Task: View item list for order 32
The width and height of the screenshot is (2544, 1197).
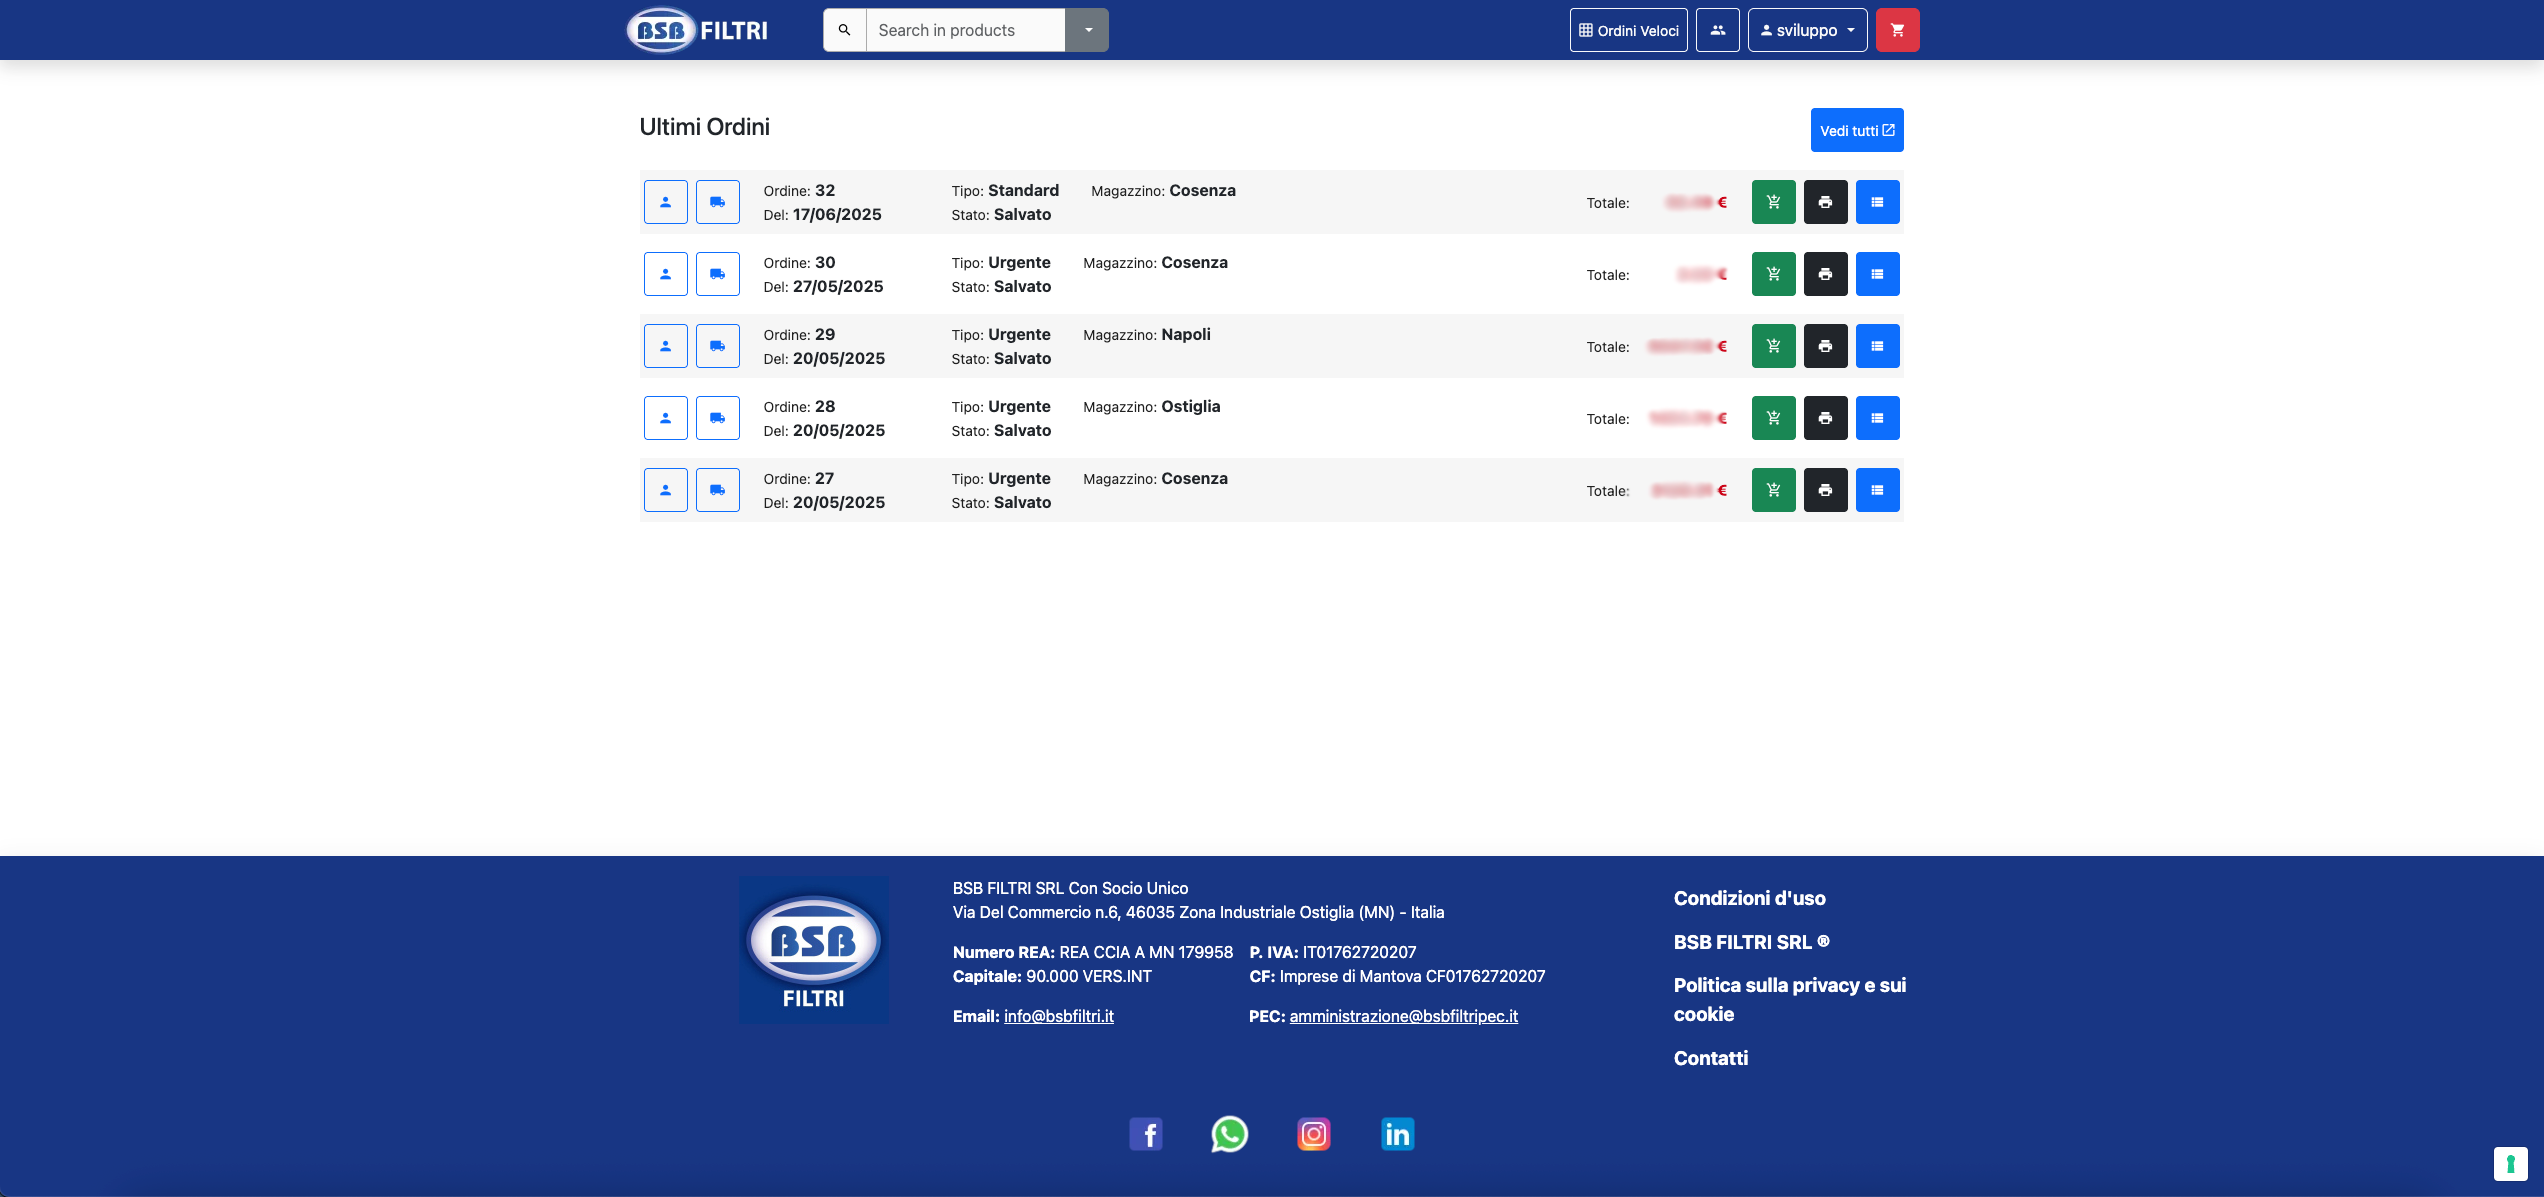Action: [x=1877, y=202]
